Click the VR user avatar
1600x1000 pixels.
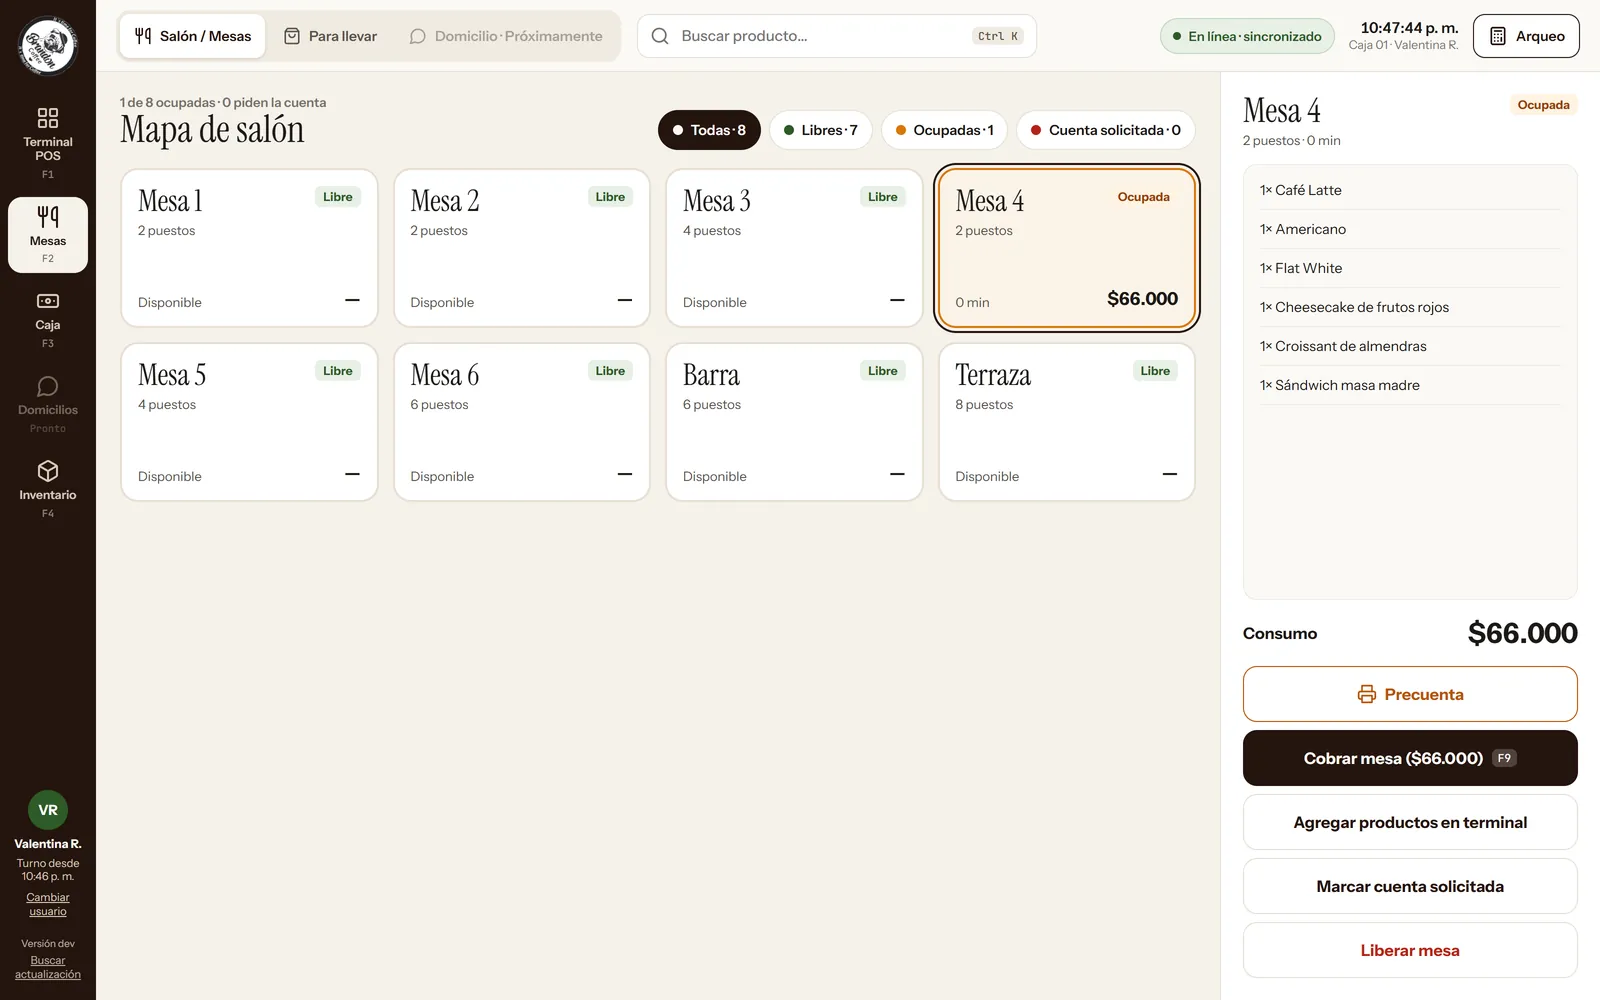point(48,810)
